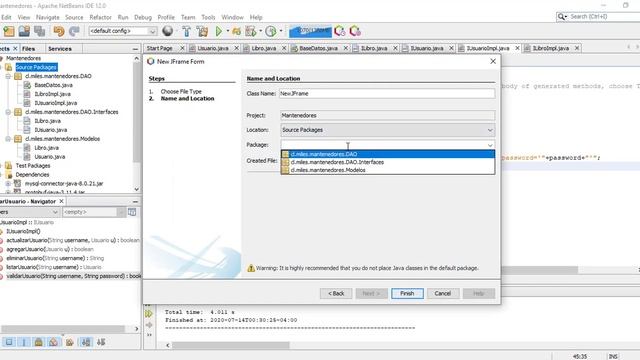Click the Finish button

coord(407,293)
